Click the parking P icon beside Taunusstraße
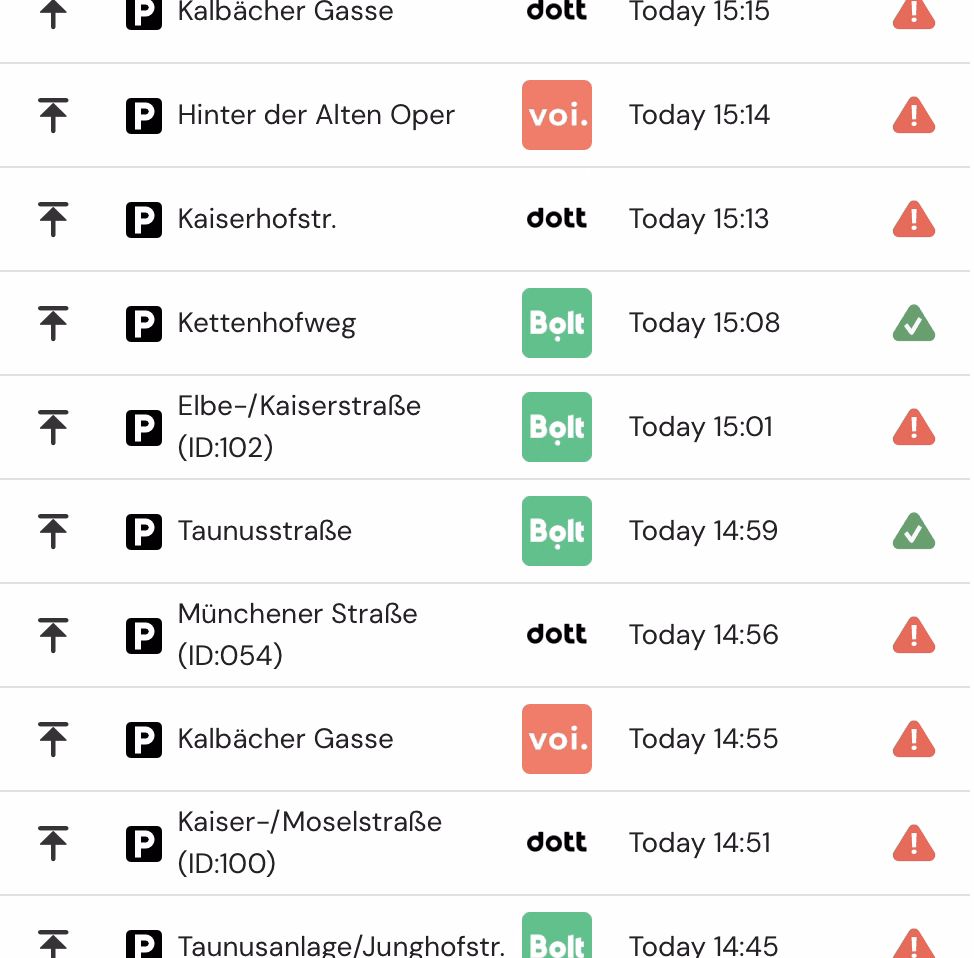Image resolution: width=974 pixels, height=958 pixels. 143,532
